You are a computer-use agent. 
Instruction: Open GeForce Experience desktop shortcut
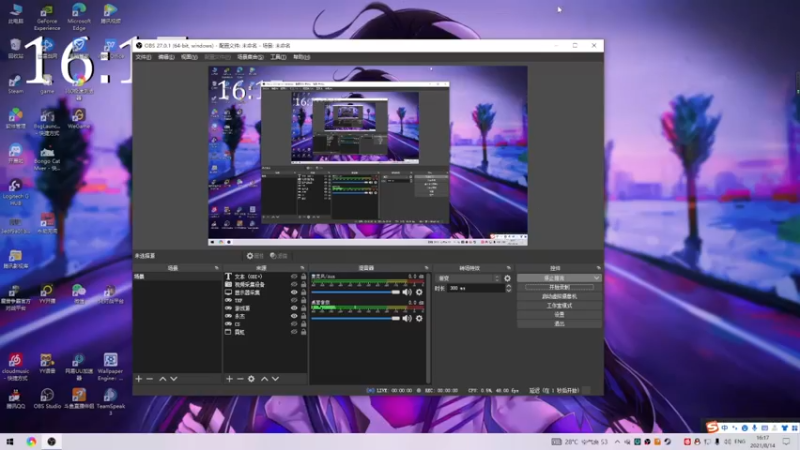point(47,18)
